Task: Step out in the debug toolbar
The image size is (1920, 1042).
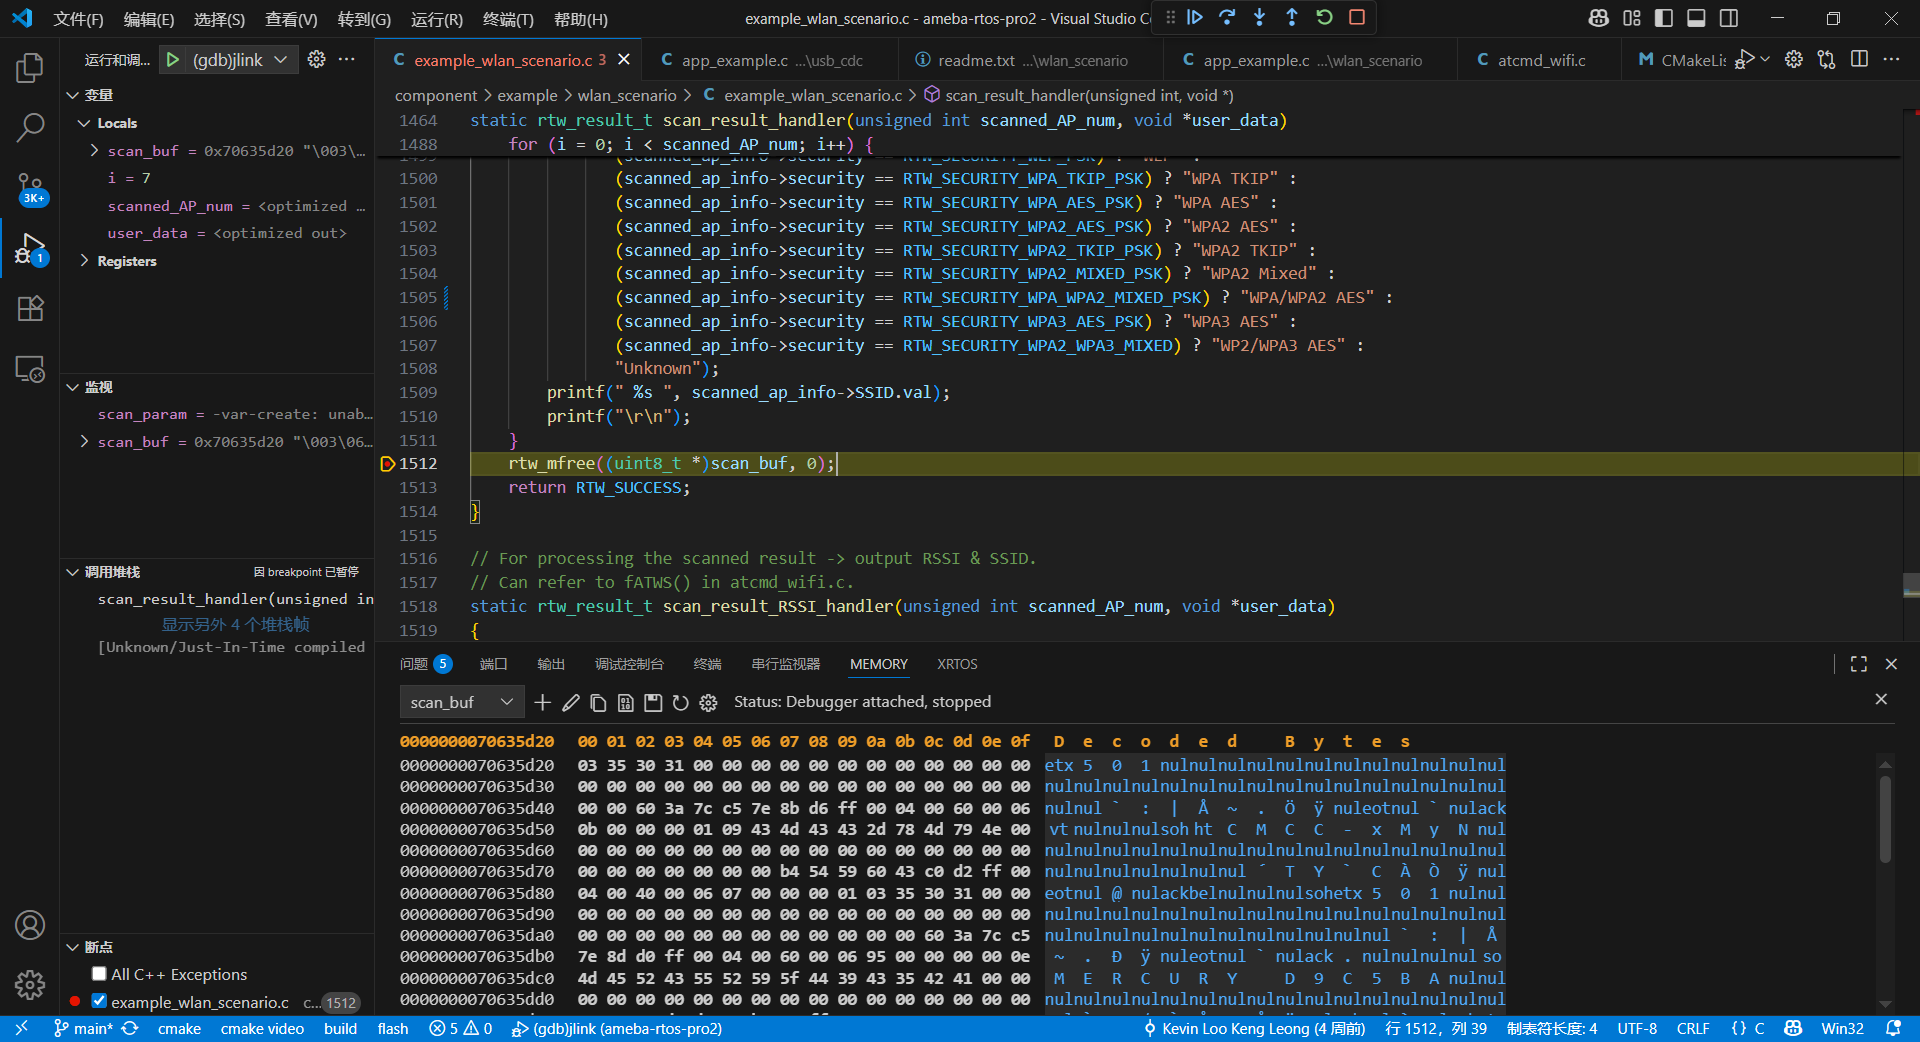Action: coord(1291,17)
